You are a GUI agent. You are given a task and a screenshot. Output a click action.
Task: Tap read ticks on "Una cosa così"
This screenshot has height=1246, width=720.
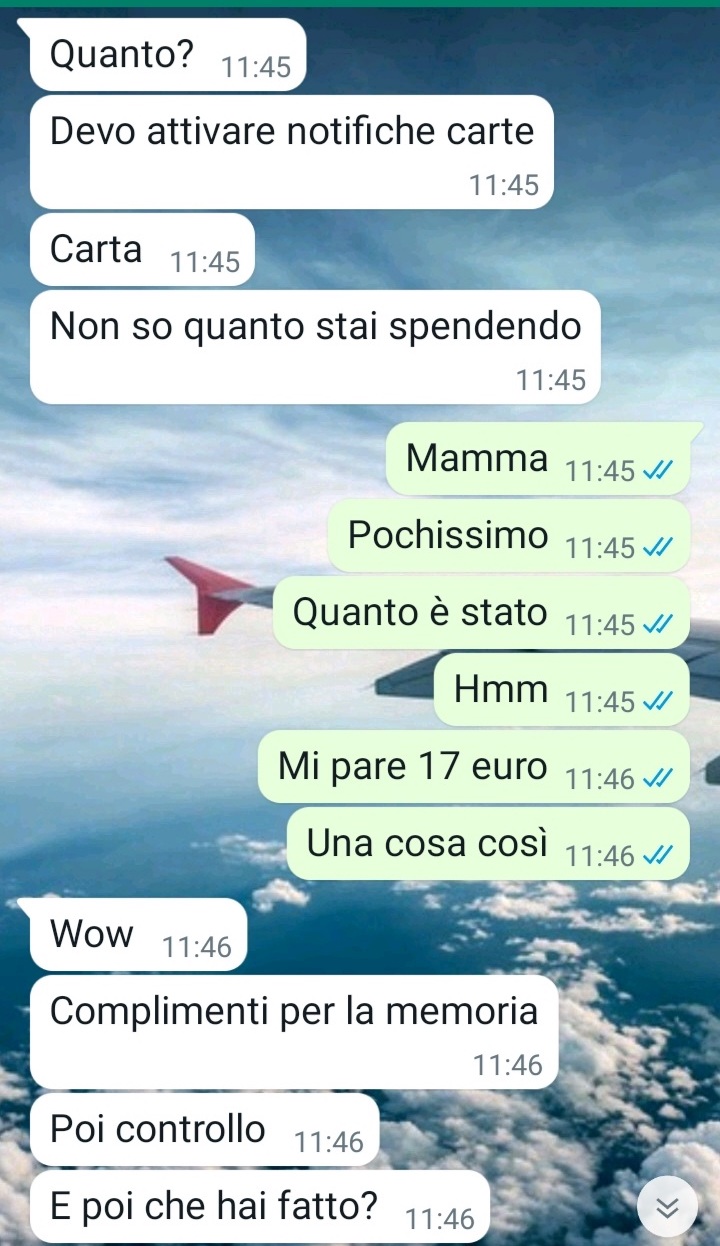pyautogui.click(x=658, y=856)
